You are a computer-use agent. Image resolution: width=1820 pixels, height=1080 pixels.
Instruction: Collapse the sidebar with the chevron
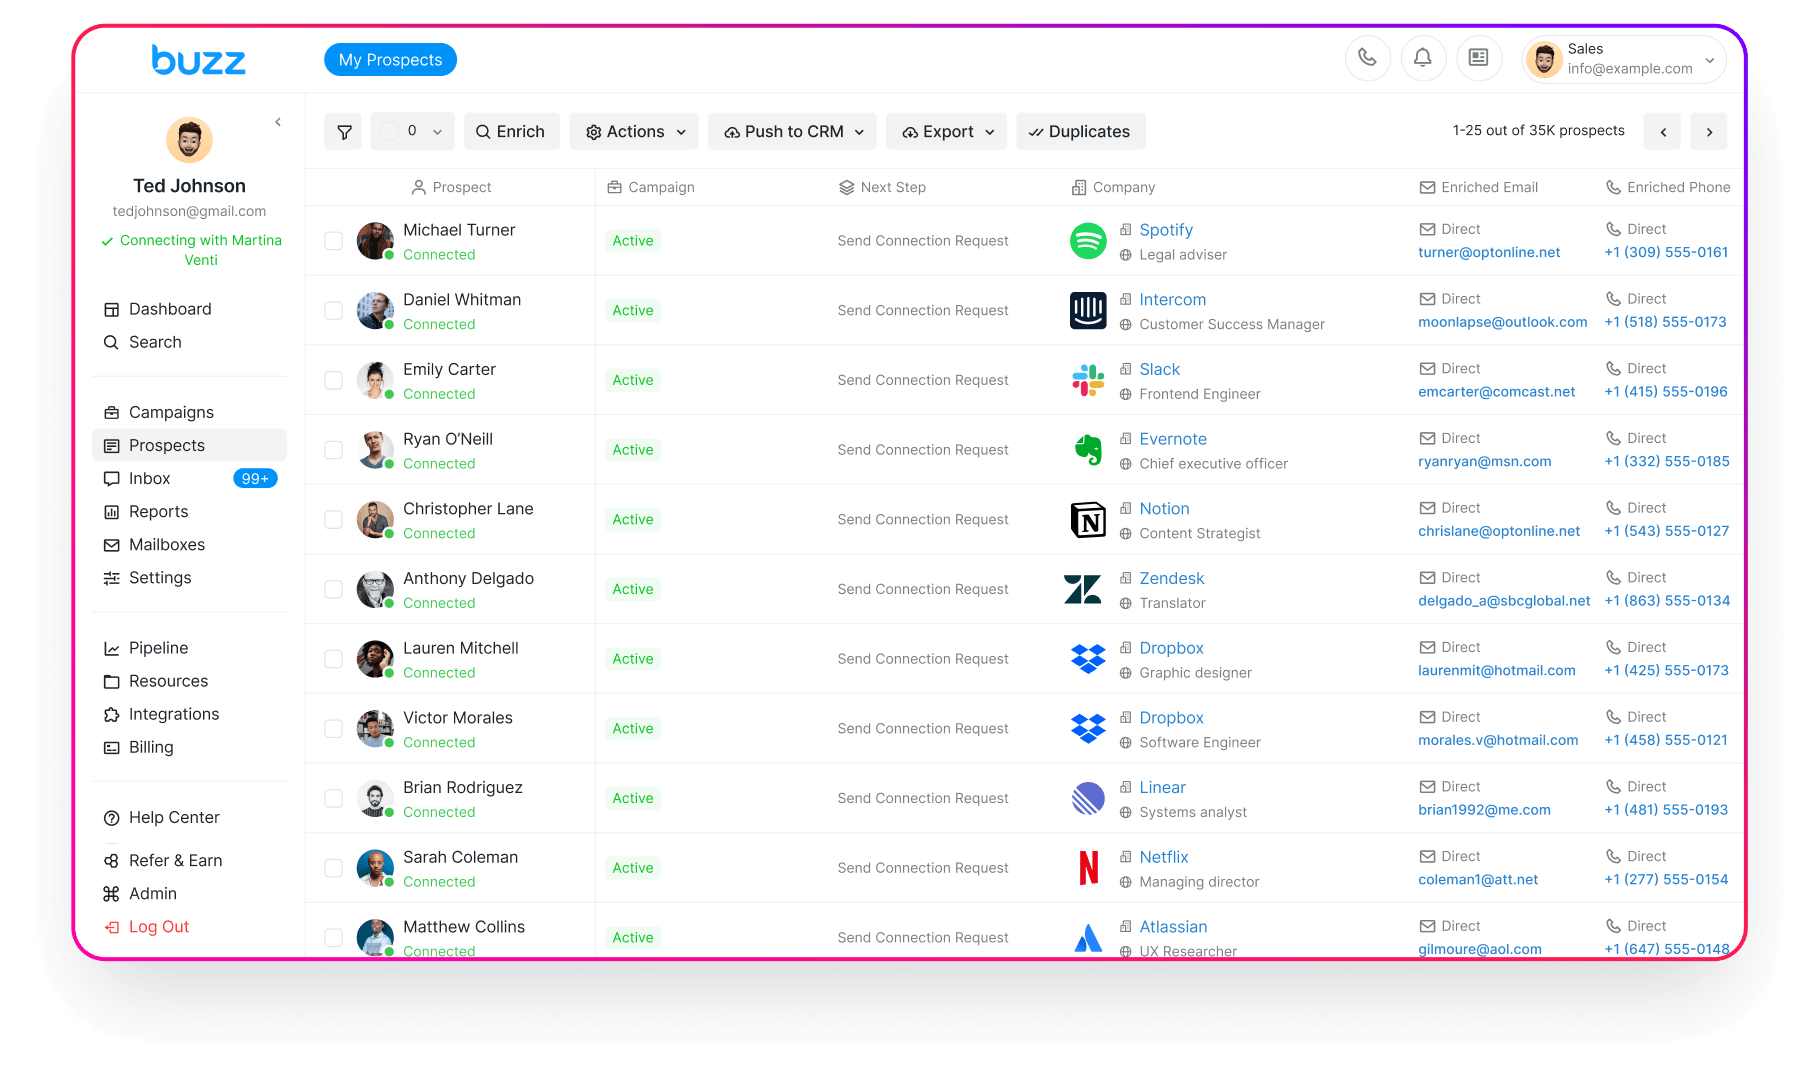(278, 122)
